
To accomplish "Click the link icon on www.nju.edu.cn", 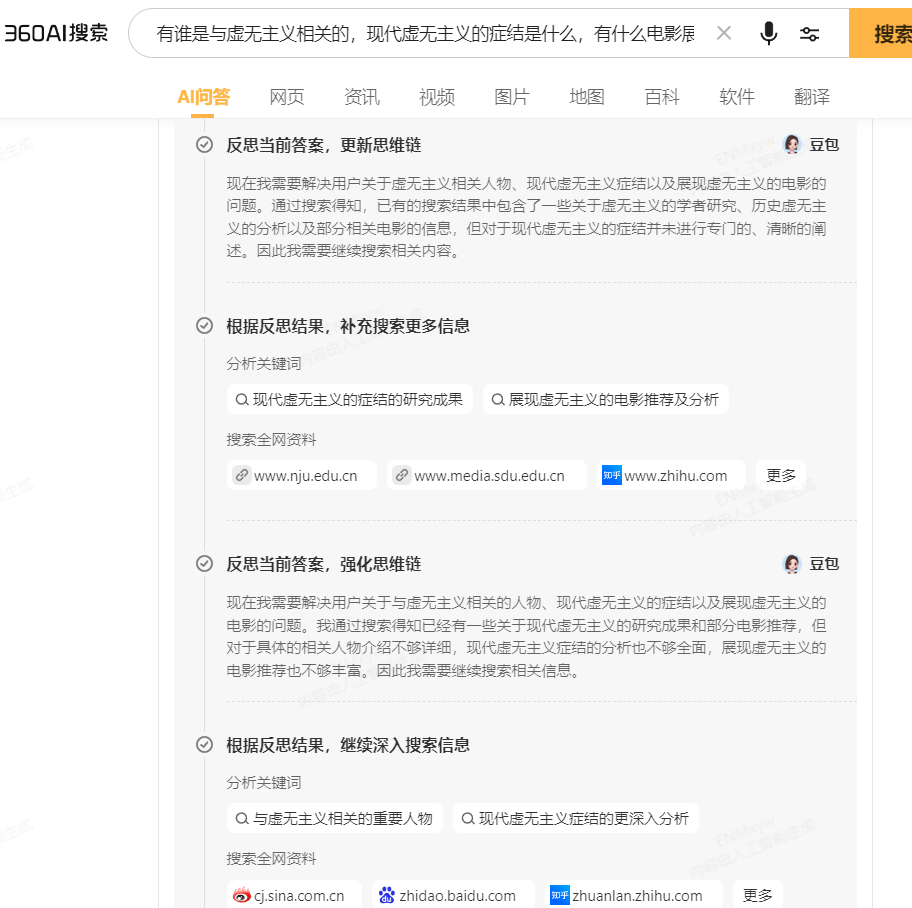I will tap(240, 475).
